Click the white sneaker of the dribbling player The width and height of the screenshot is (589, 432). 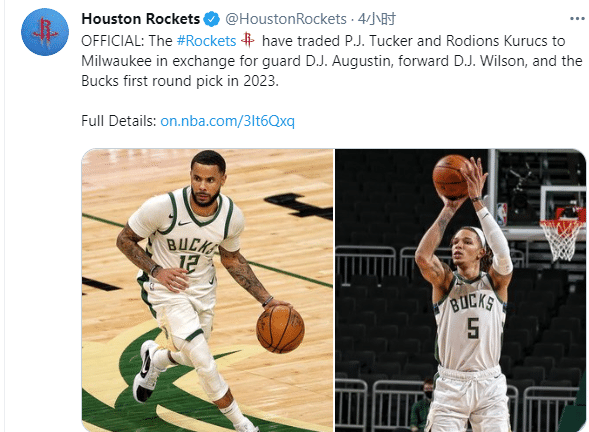click(148, 371)
